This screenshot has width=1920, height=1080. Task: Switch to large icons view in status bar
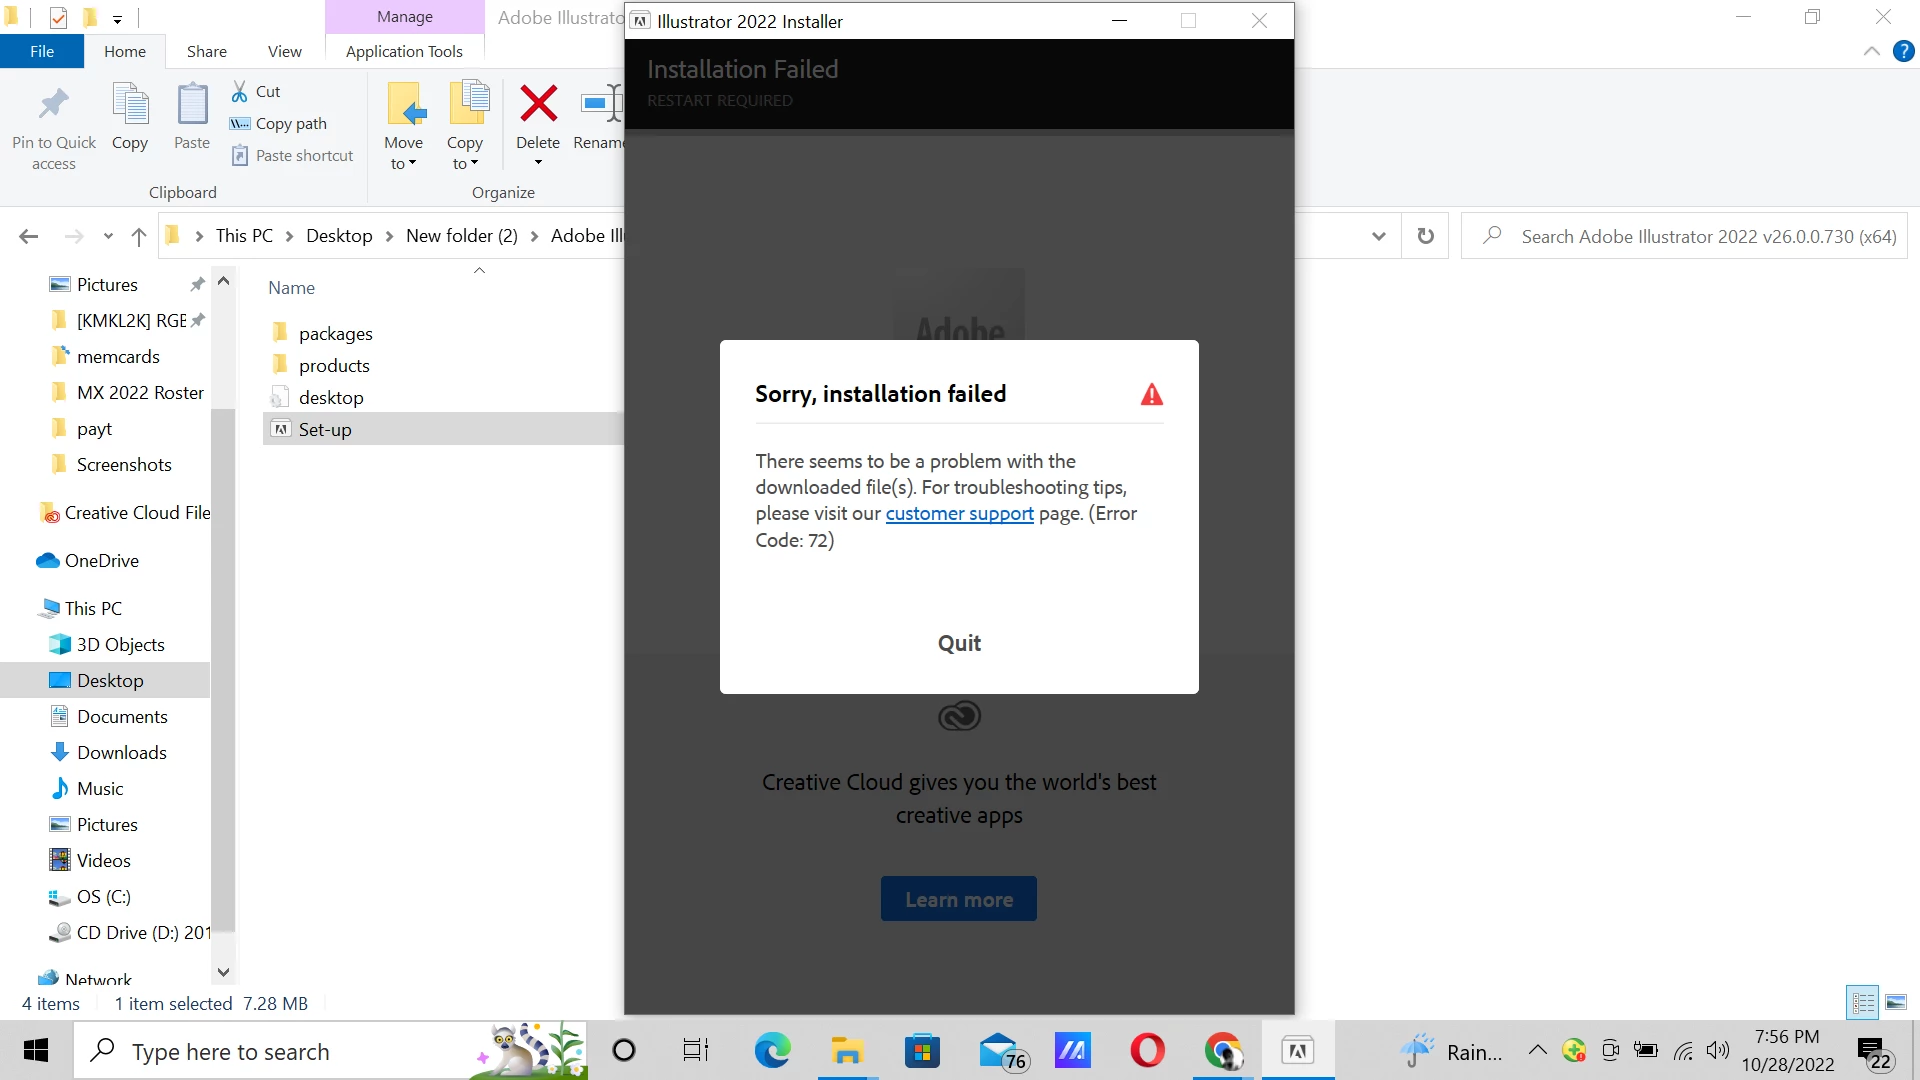pyautogui.click(x=1896, y=1002)
